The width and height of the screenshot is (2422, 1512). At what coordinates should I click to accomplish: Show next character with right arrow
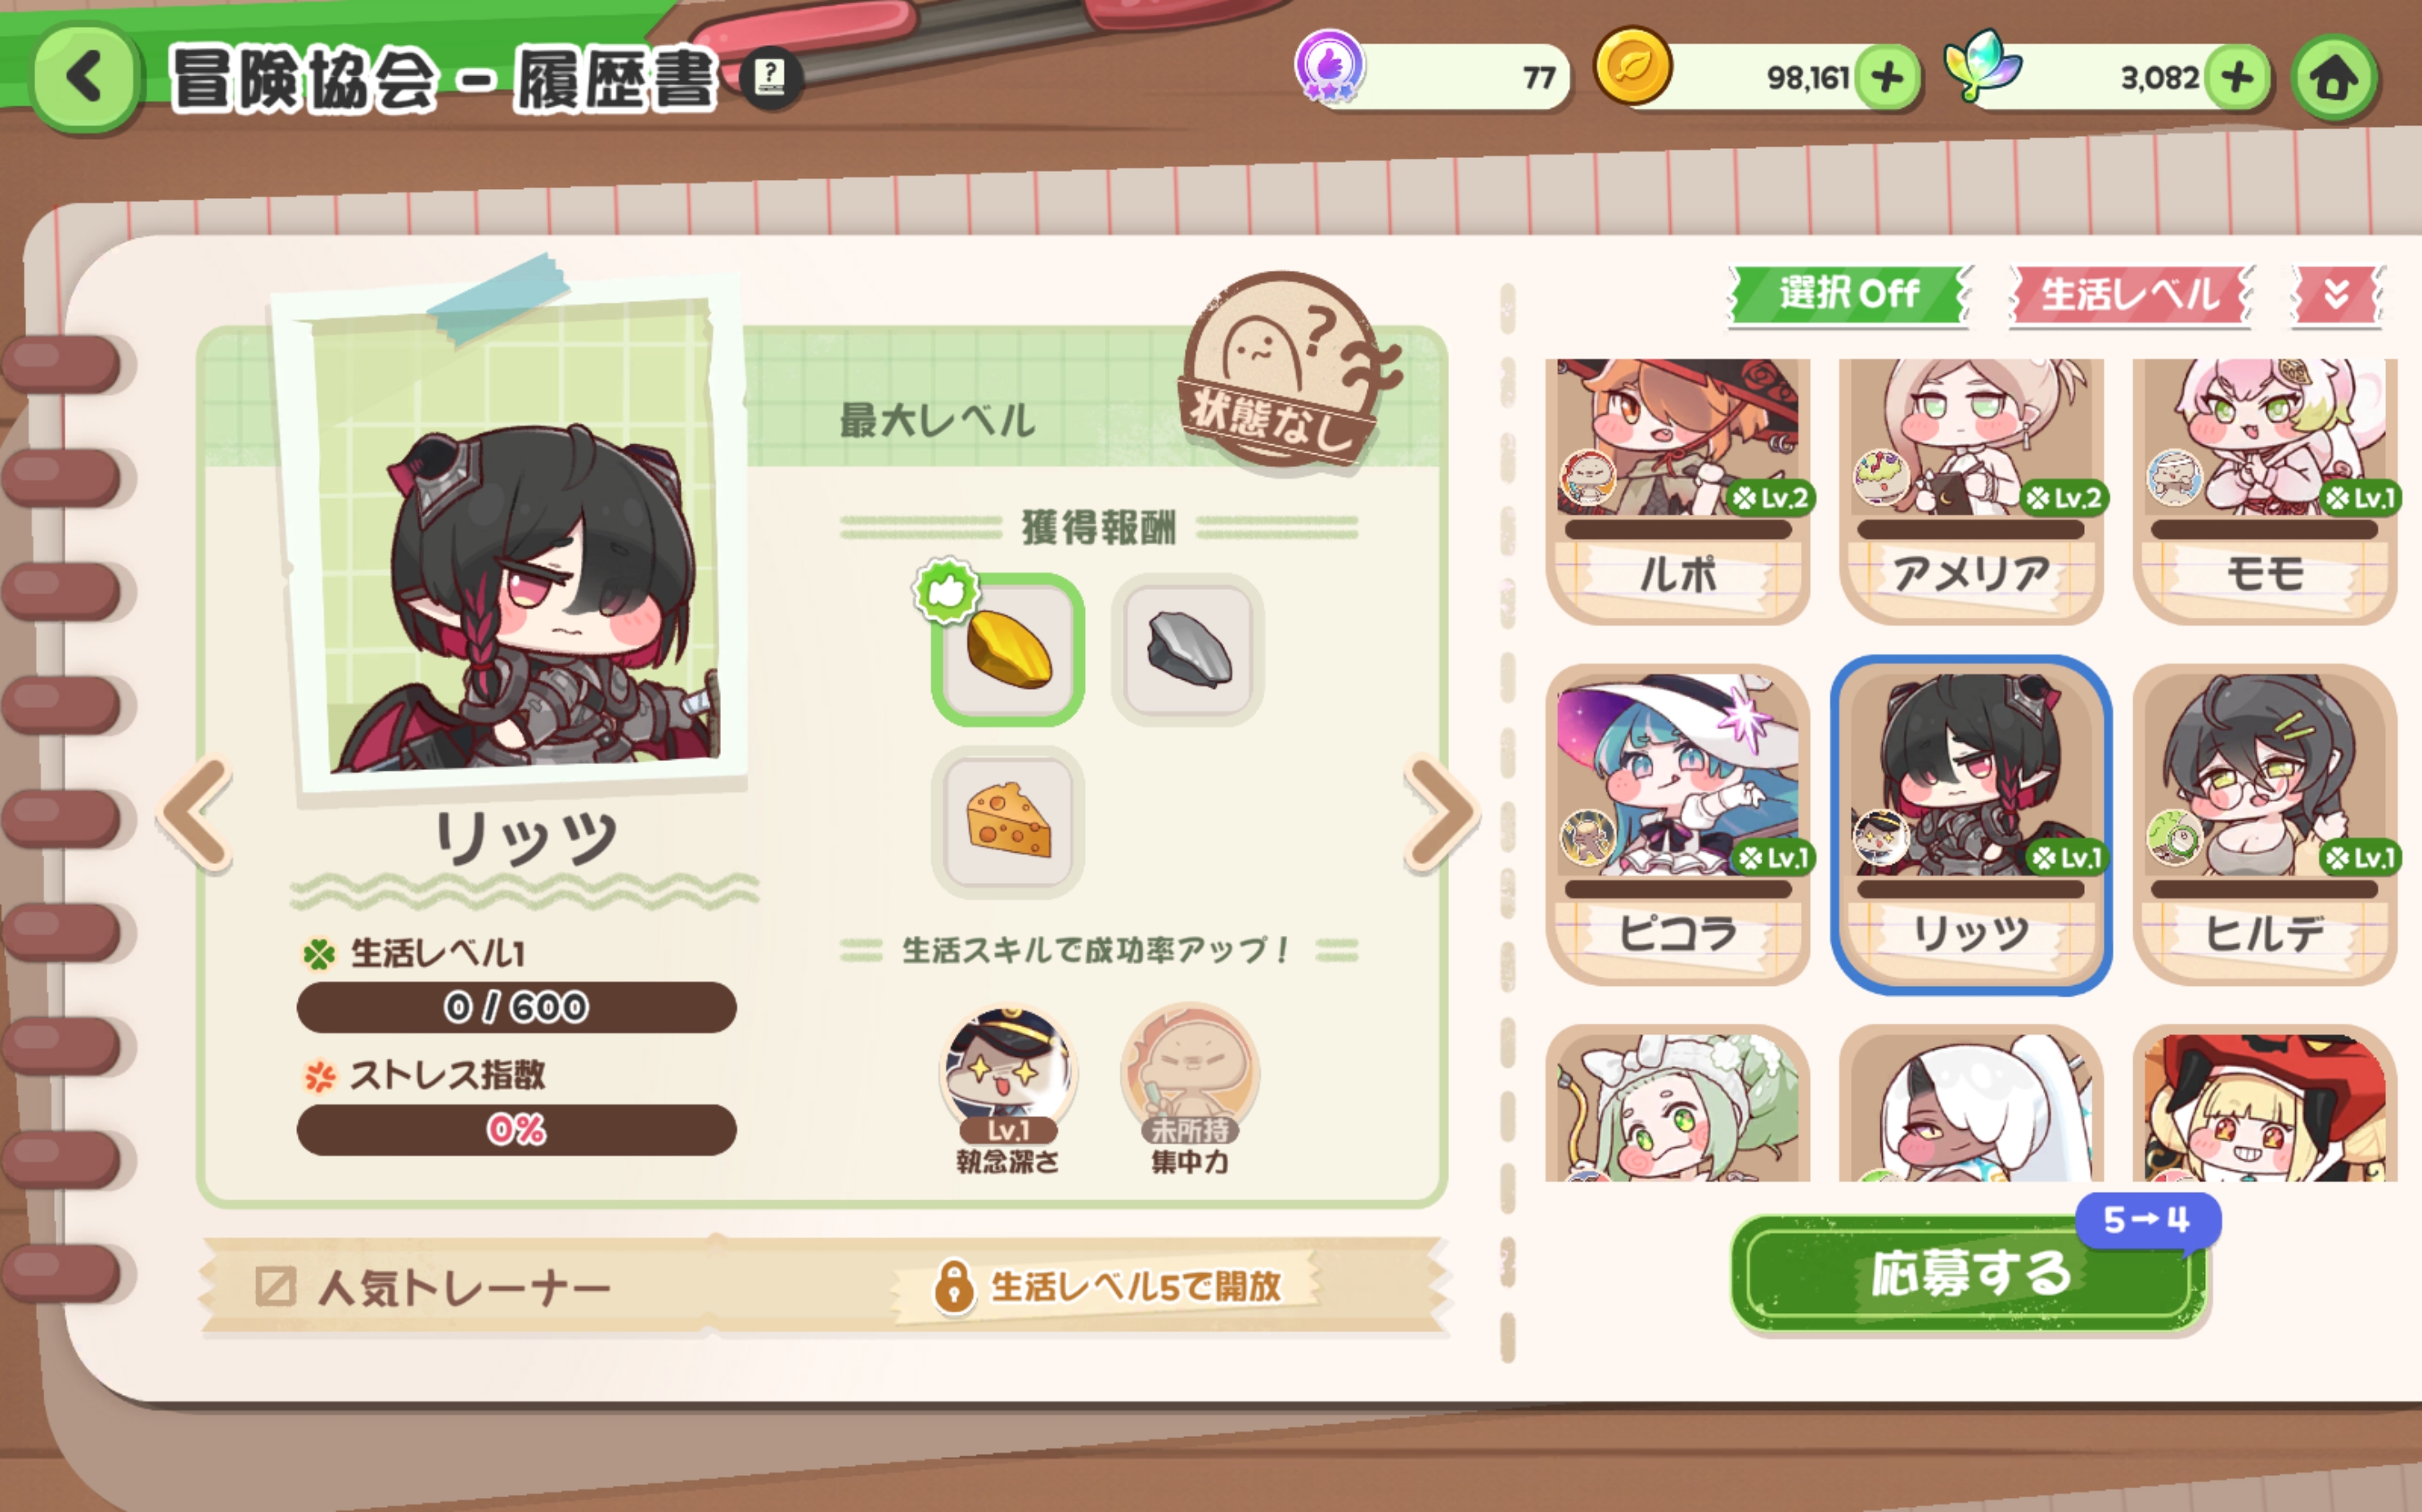click(1441, 813)
